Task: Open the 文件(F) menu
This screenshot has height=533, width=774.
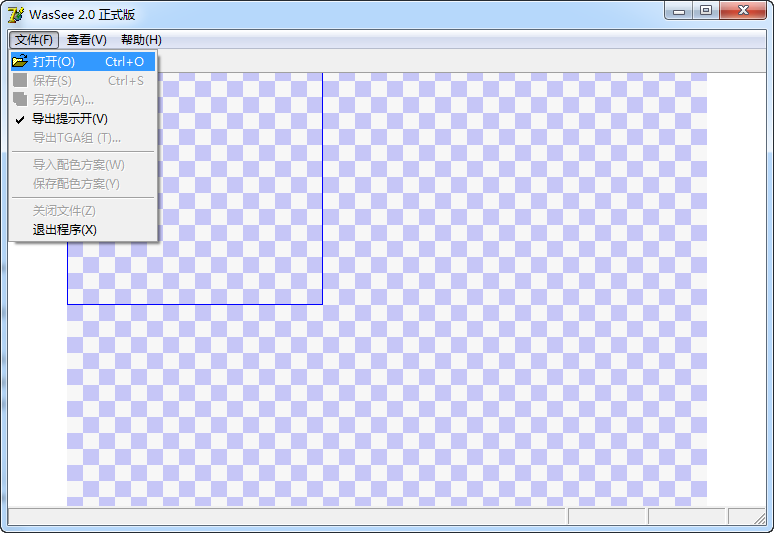Action: click(x=34, y=40)
